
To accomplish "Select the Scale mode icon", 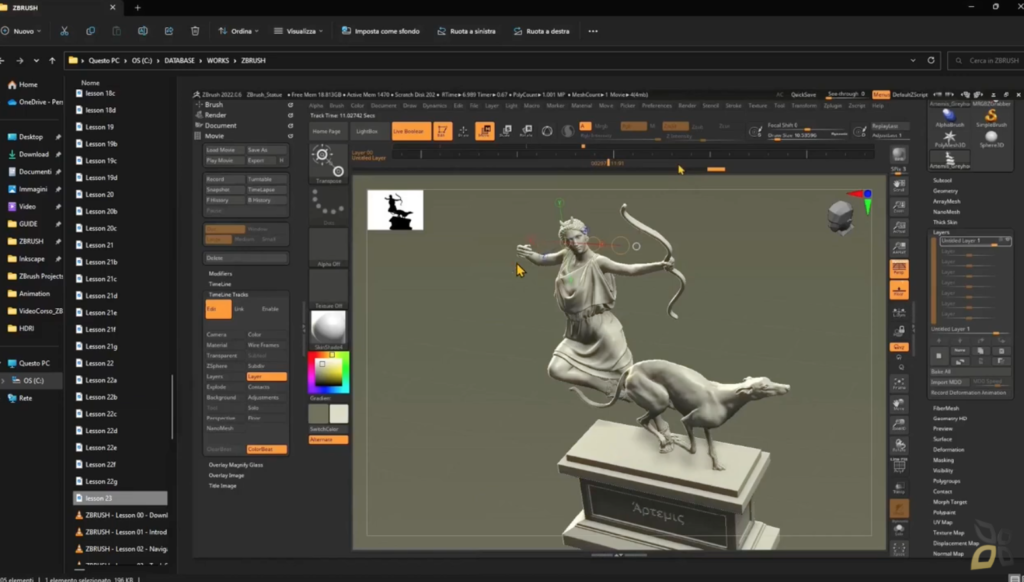I will point(505,131).
